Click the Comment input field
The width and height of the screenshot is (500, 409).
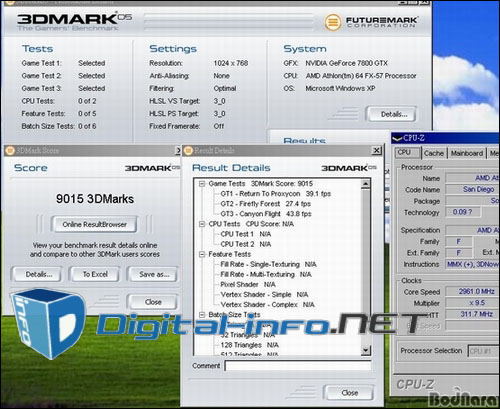(x=298, y=366)
